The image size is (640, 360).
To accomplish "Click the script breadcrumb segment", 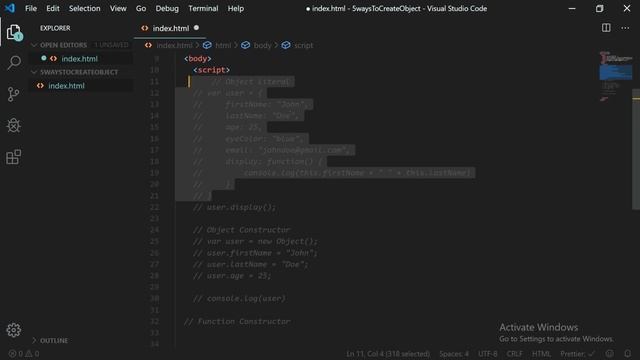I will click(304, 45).
